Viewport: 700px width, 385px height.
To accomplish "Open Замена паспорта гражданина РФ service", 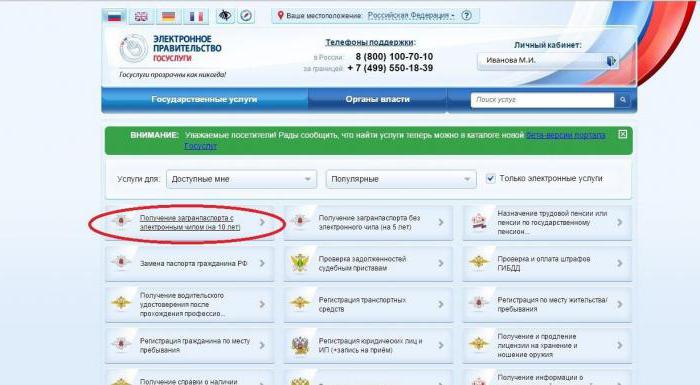I will click(193, 264).
